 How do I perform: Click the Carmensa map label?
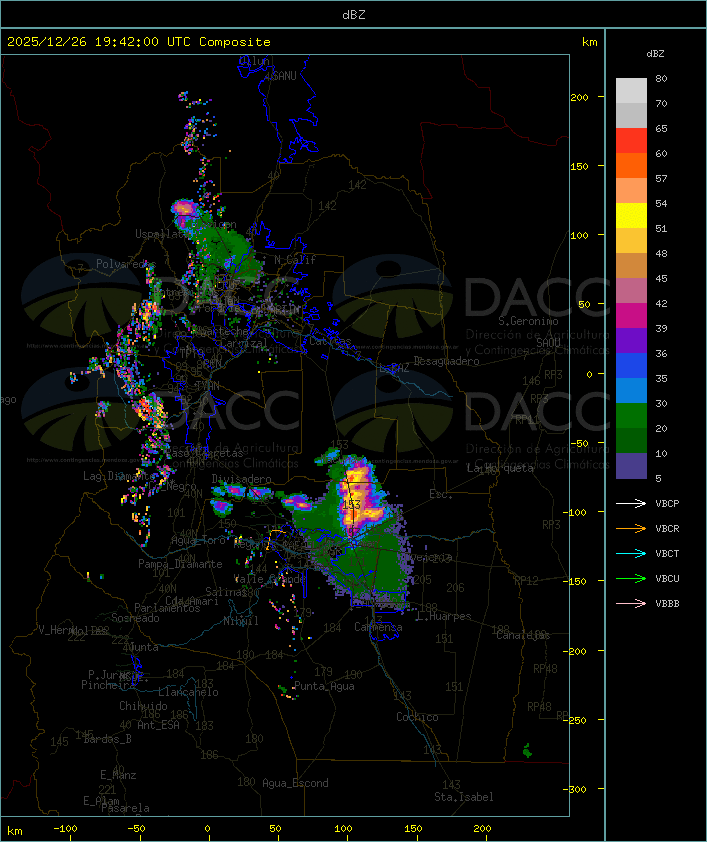[x=378, y=627]
